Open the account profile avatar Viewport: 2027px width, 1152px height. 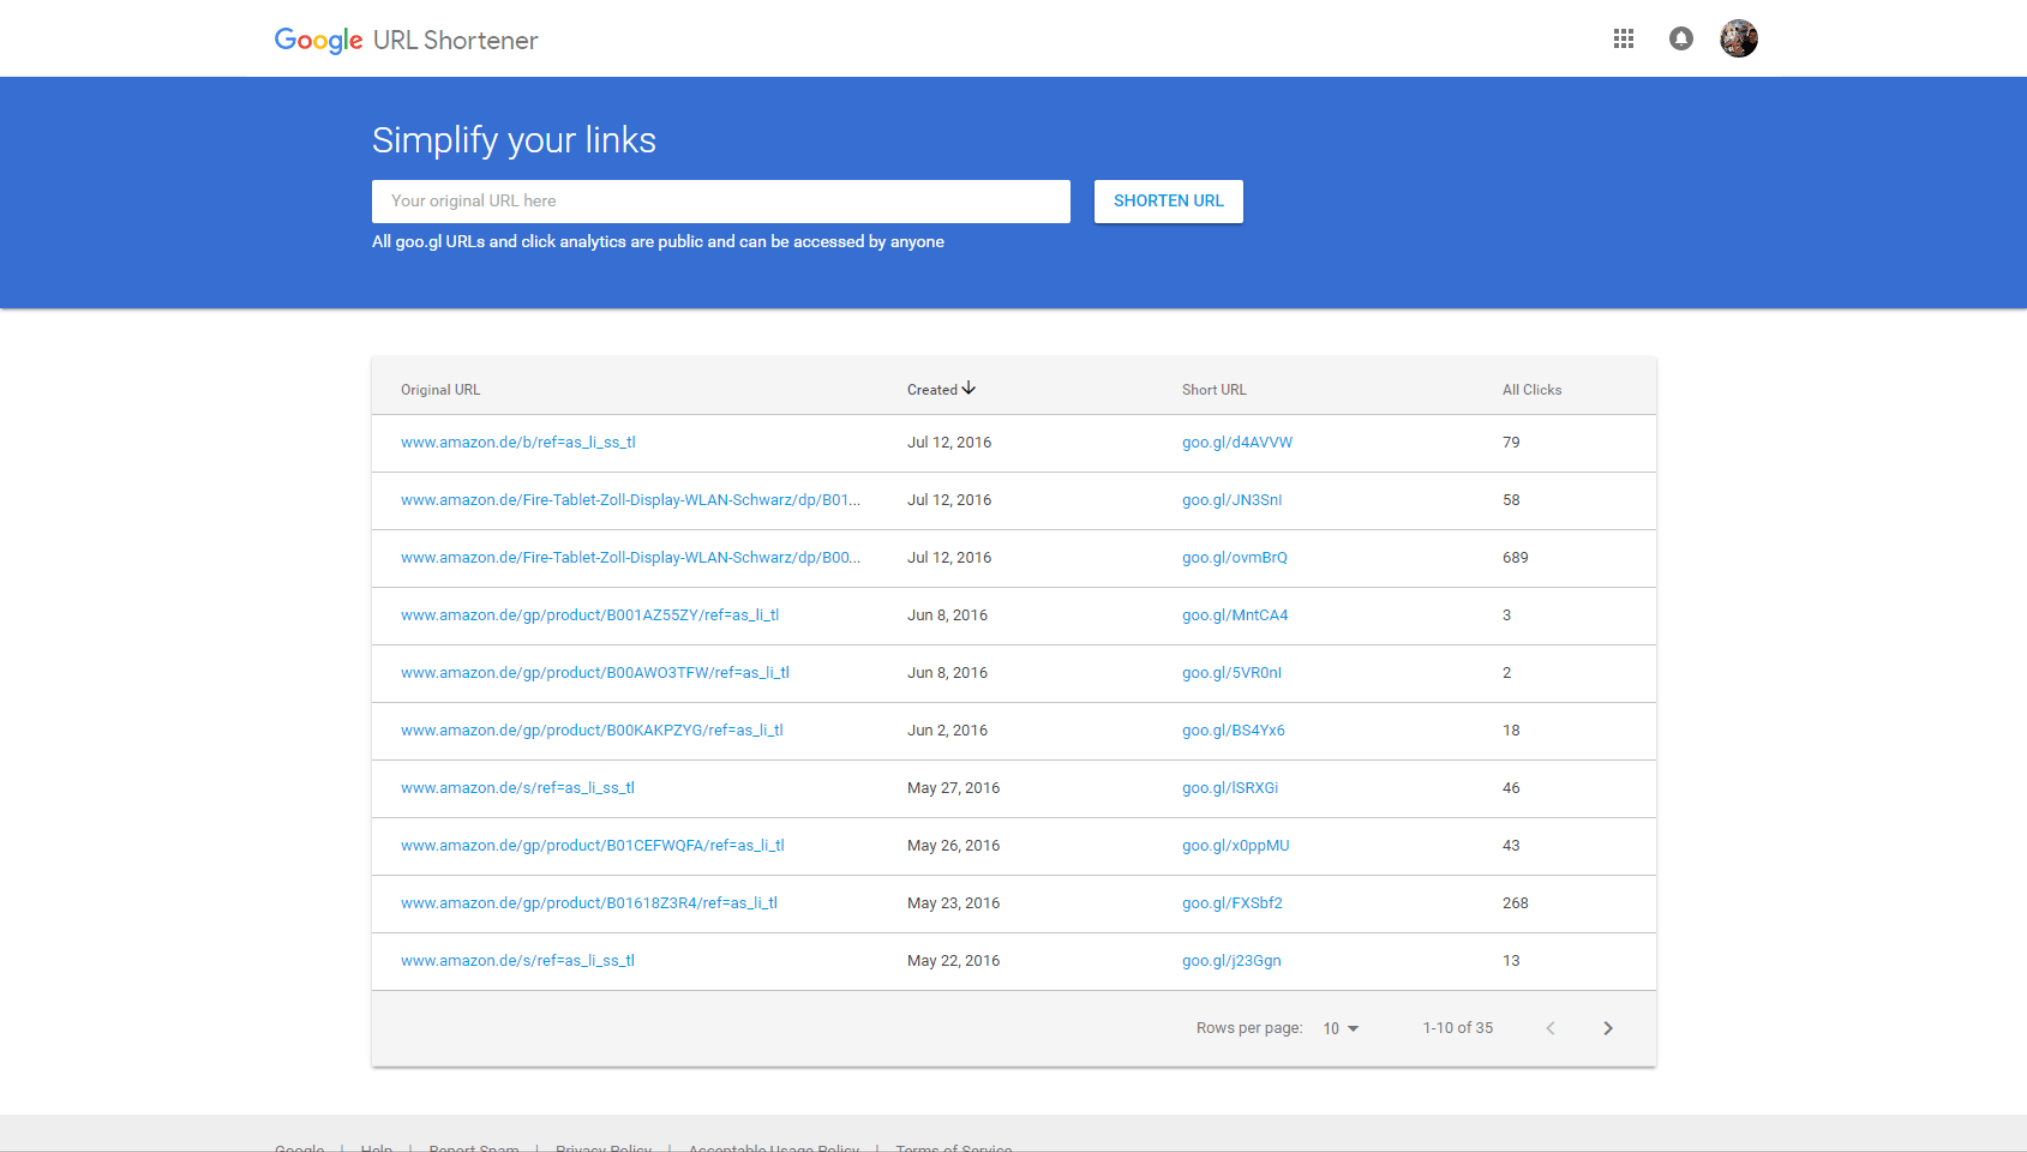(1738, 39)
